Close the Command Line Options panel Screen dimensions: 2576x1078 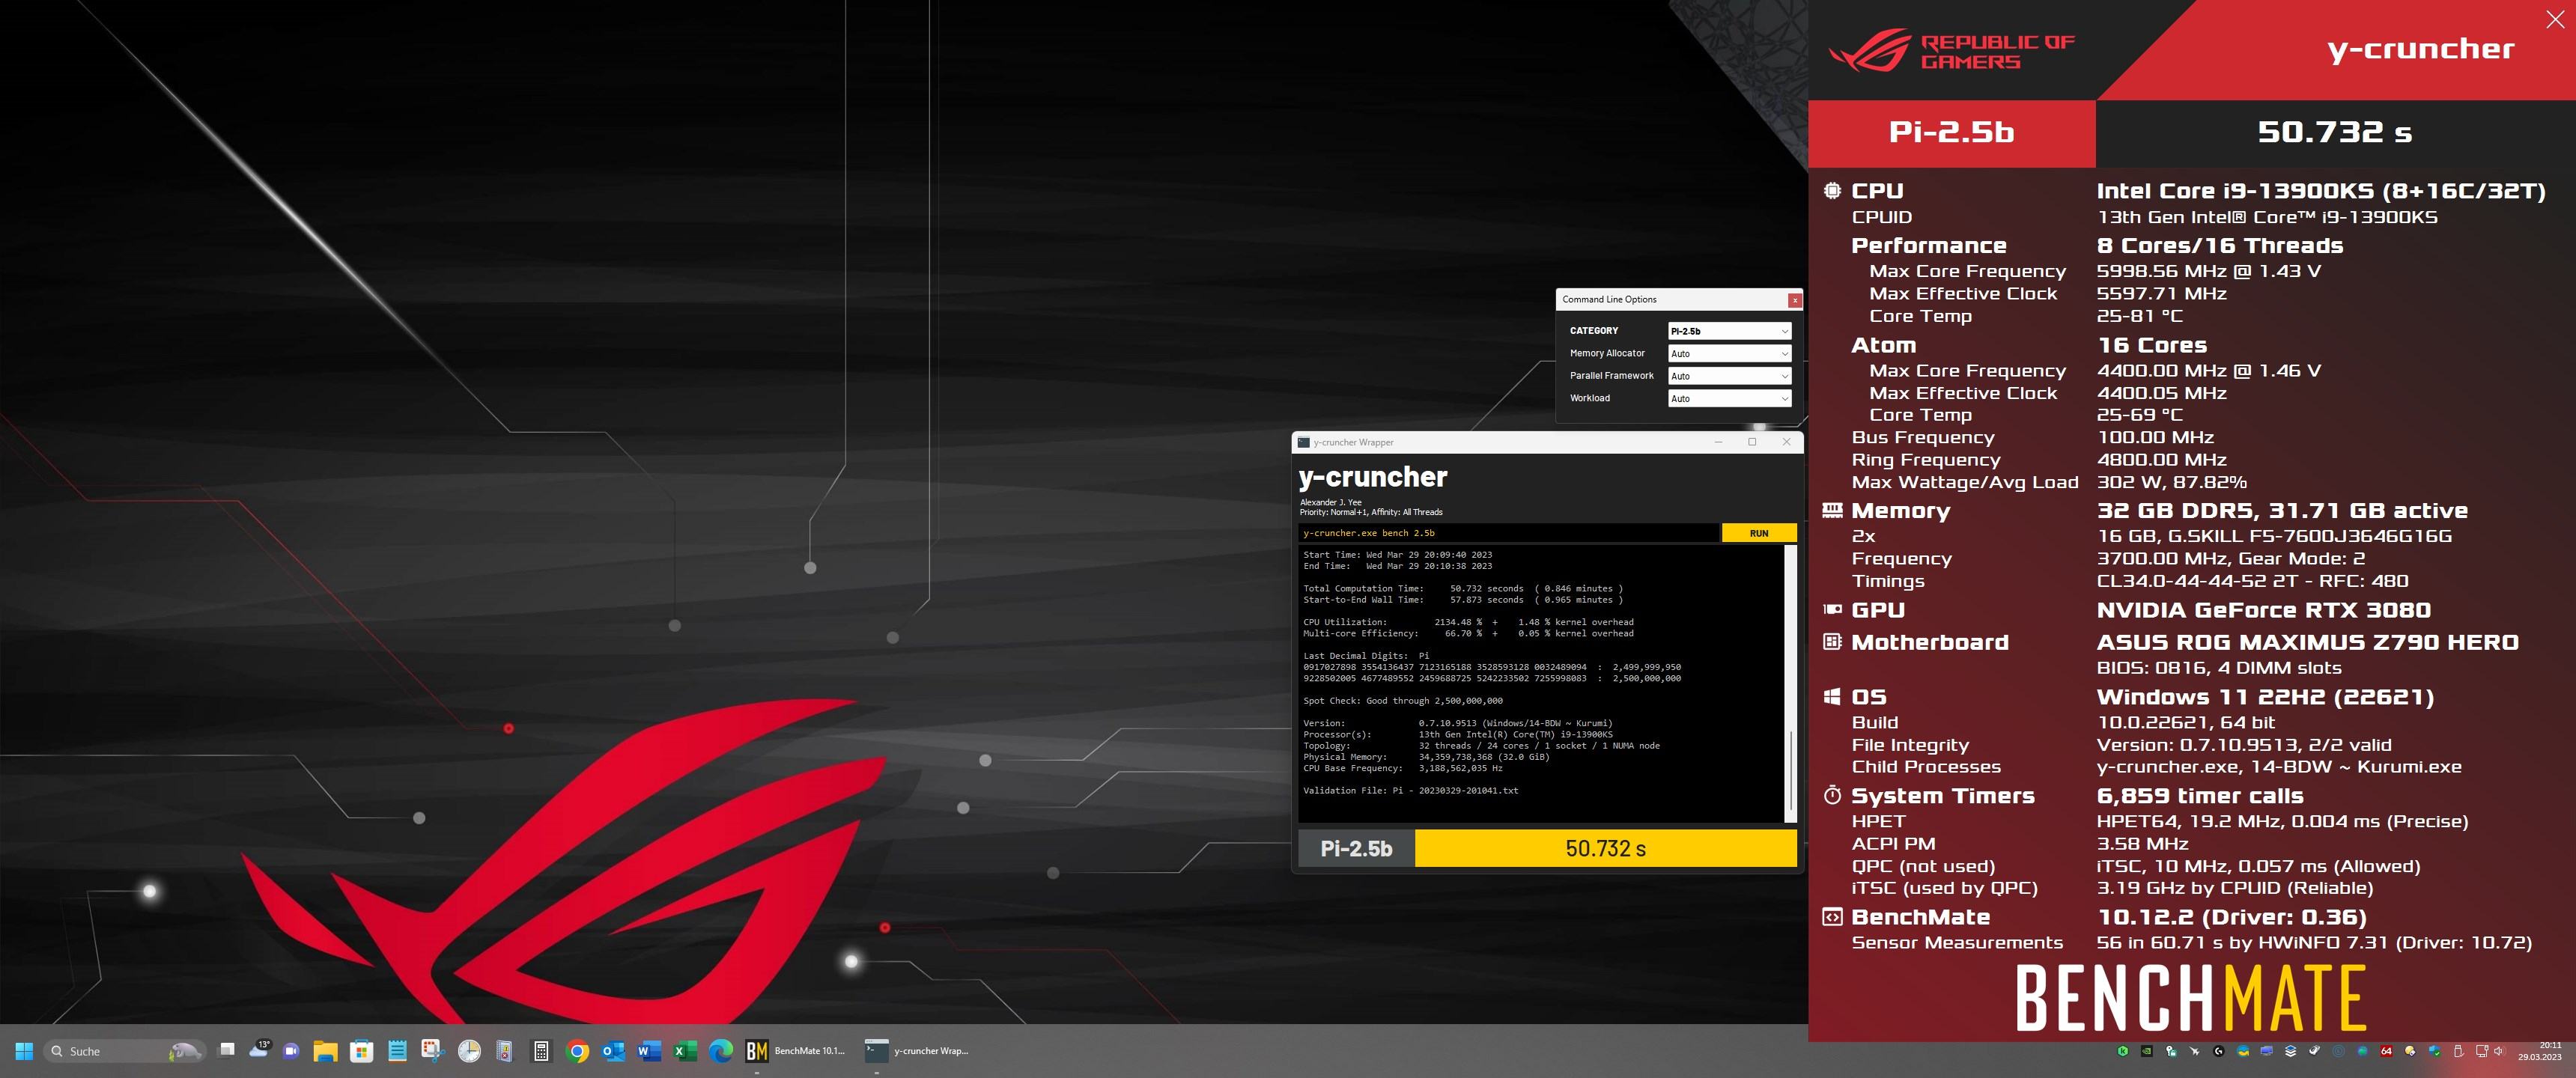(x=1795, y=300)
